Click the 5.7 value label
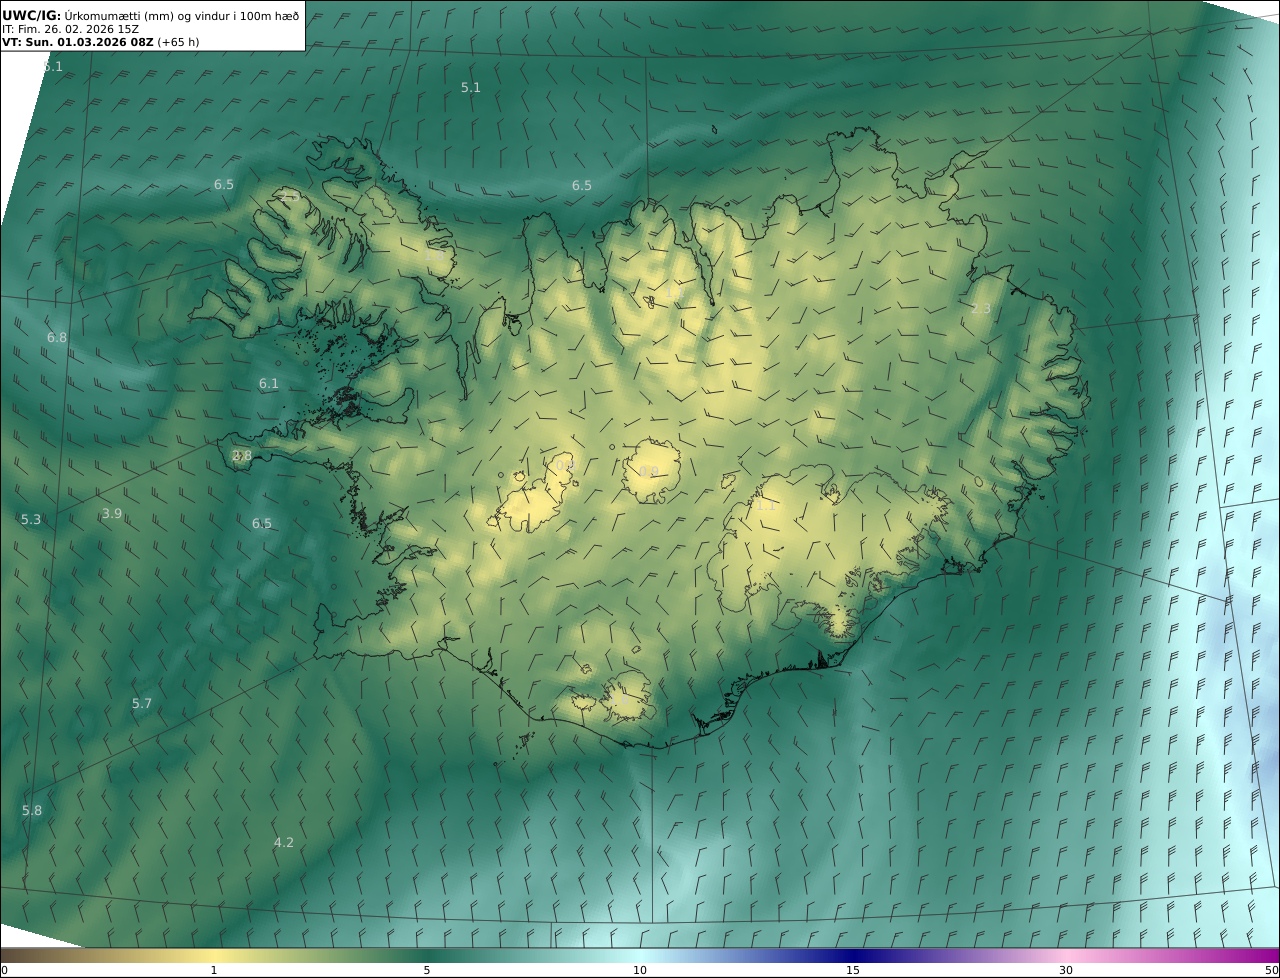This screenshot has height=978, width=1280. [x=142, y=704]
